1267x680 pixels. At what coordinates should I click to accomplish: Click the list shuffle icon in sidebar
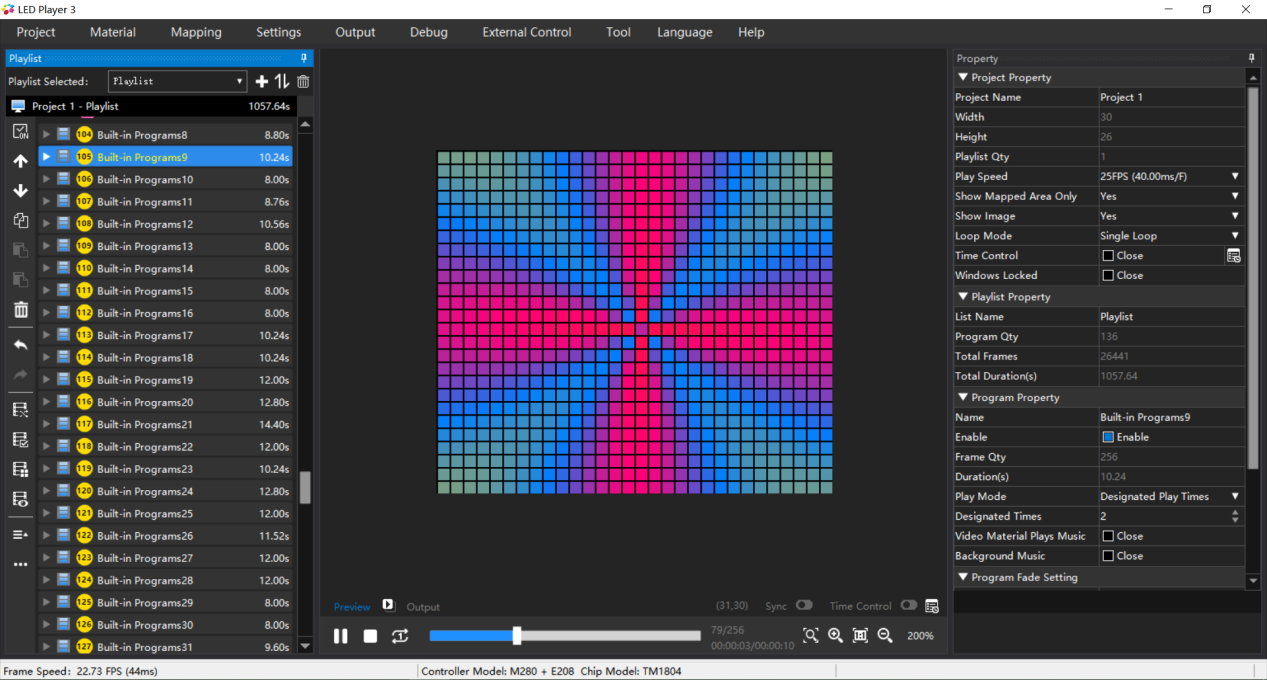(x=20, y=410)
